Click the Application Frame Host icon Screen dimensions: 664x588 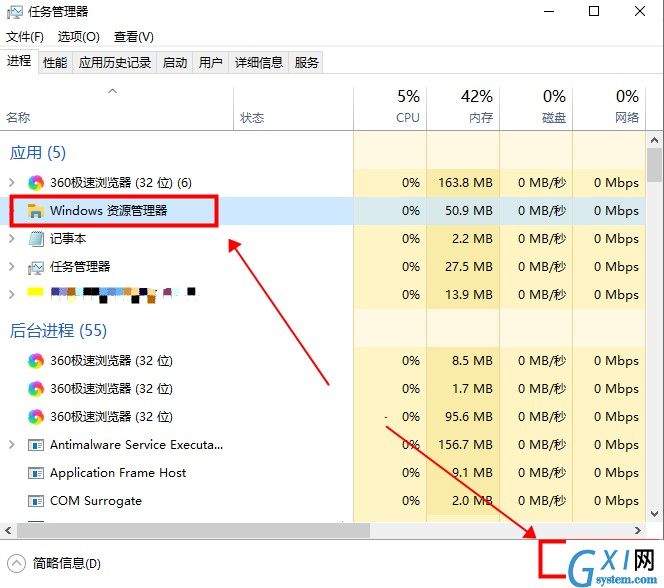(x=36, y=473)
